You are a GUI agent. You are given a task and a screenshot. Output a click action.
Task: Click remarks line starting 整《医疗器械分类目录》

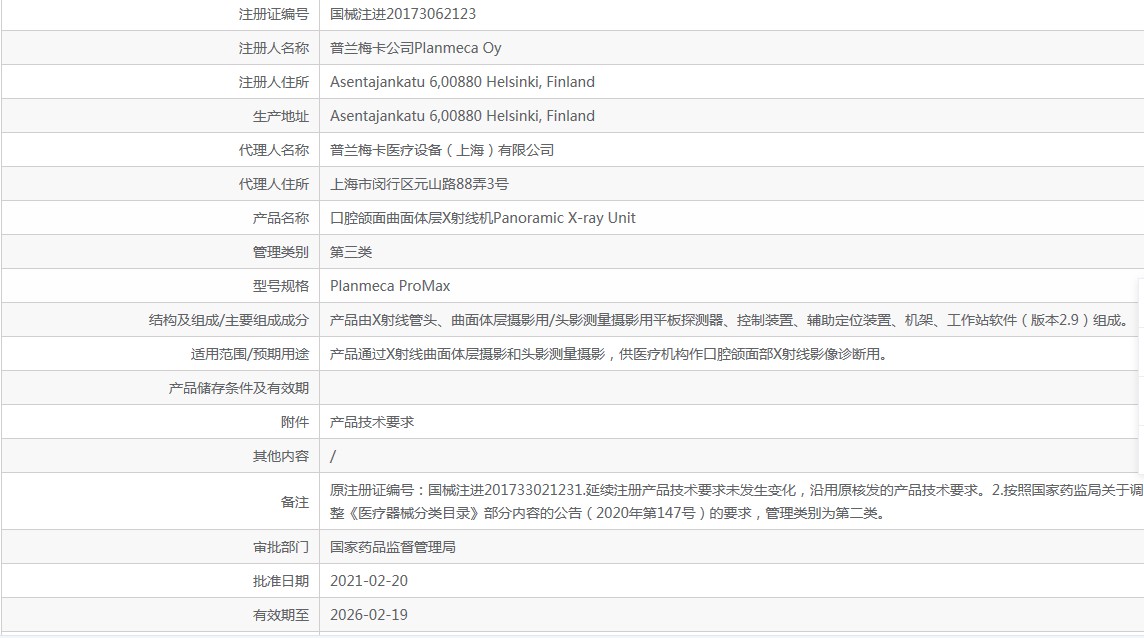(x=609, y=513)
